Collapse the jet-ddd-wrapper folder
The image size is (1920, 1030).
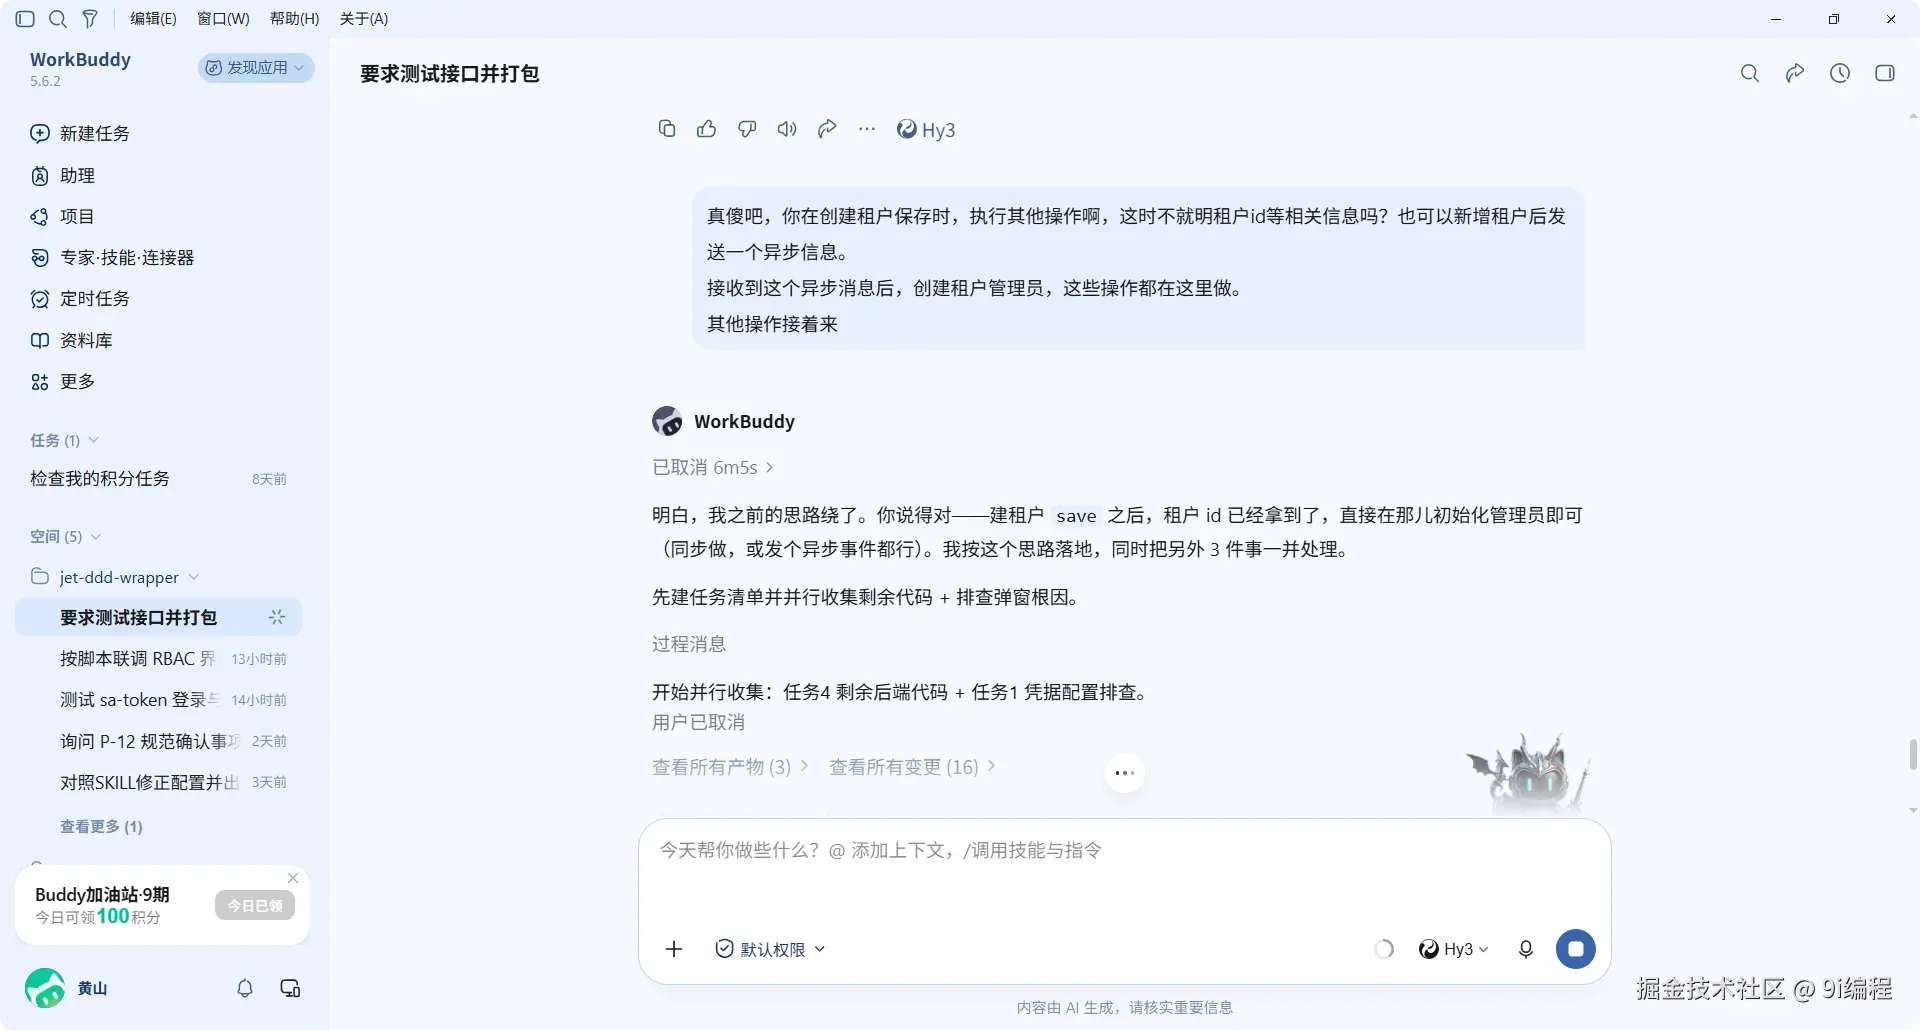(115, 577)
